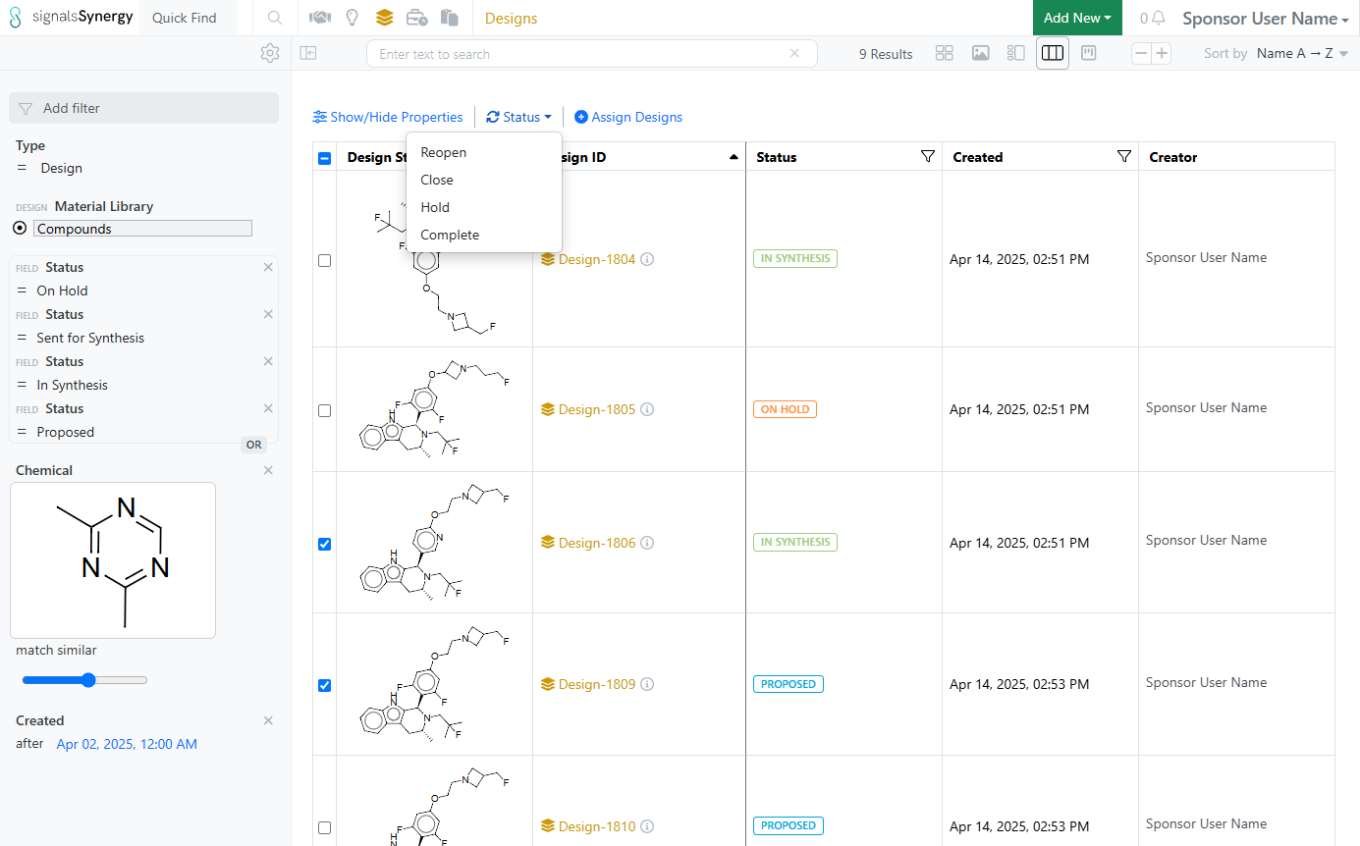Open the Created column filter icon
The width and height of the screenshot is (1360, 846).
[1124, 156]
